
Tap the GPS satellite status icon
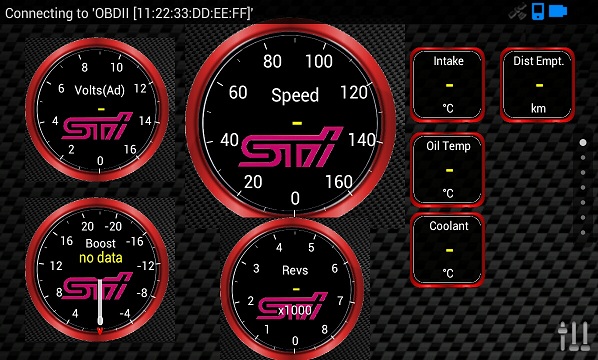518,12
